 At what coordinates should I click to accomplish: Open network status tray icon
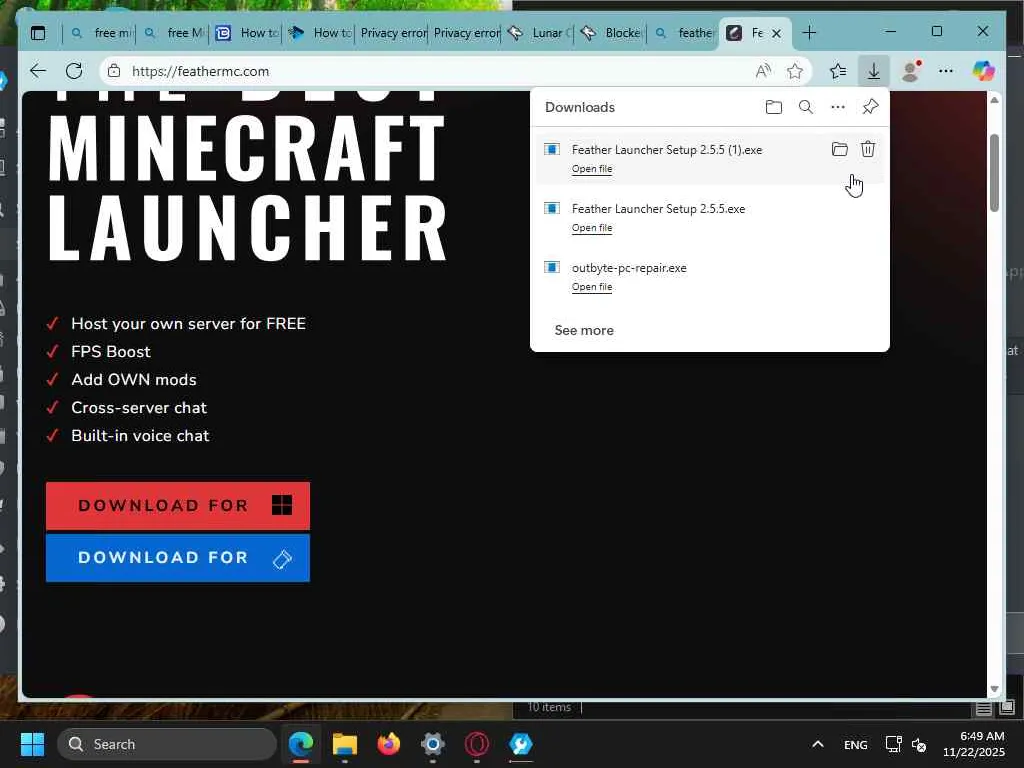point(893,744)
